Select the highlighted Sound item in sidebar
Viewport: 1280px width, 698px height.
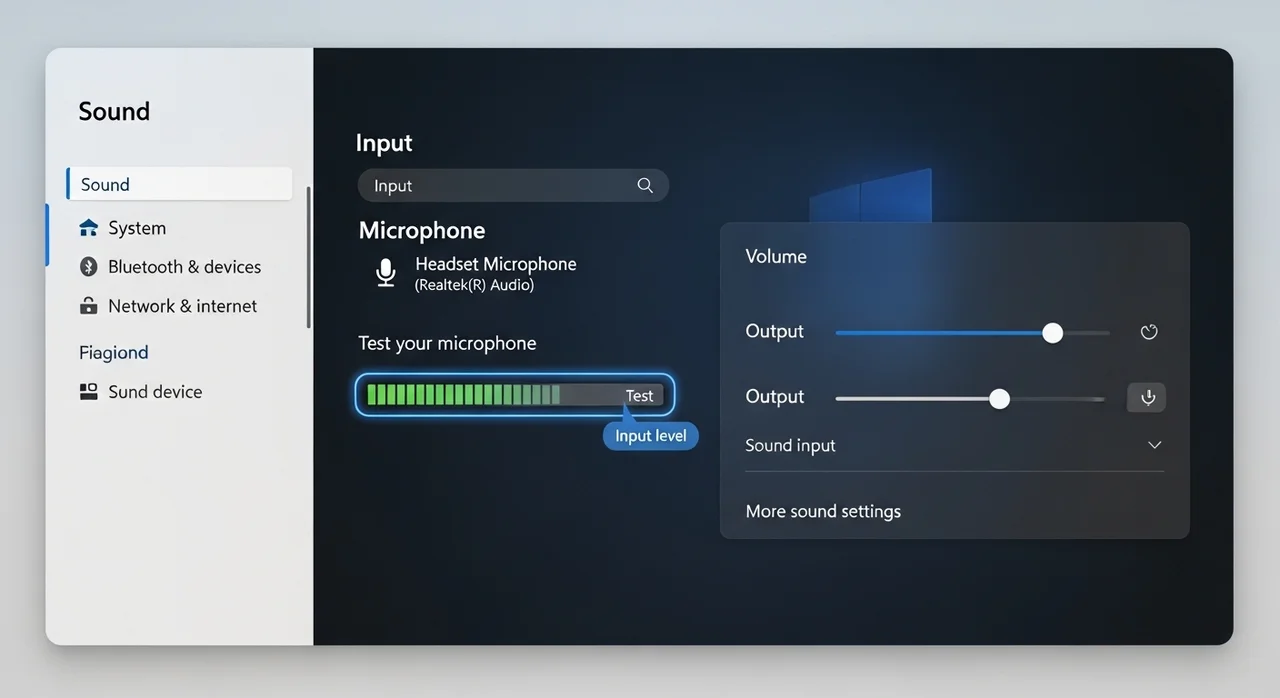click(180, 184)
